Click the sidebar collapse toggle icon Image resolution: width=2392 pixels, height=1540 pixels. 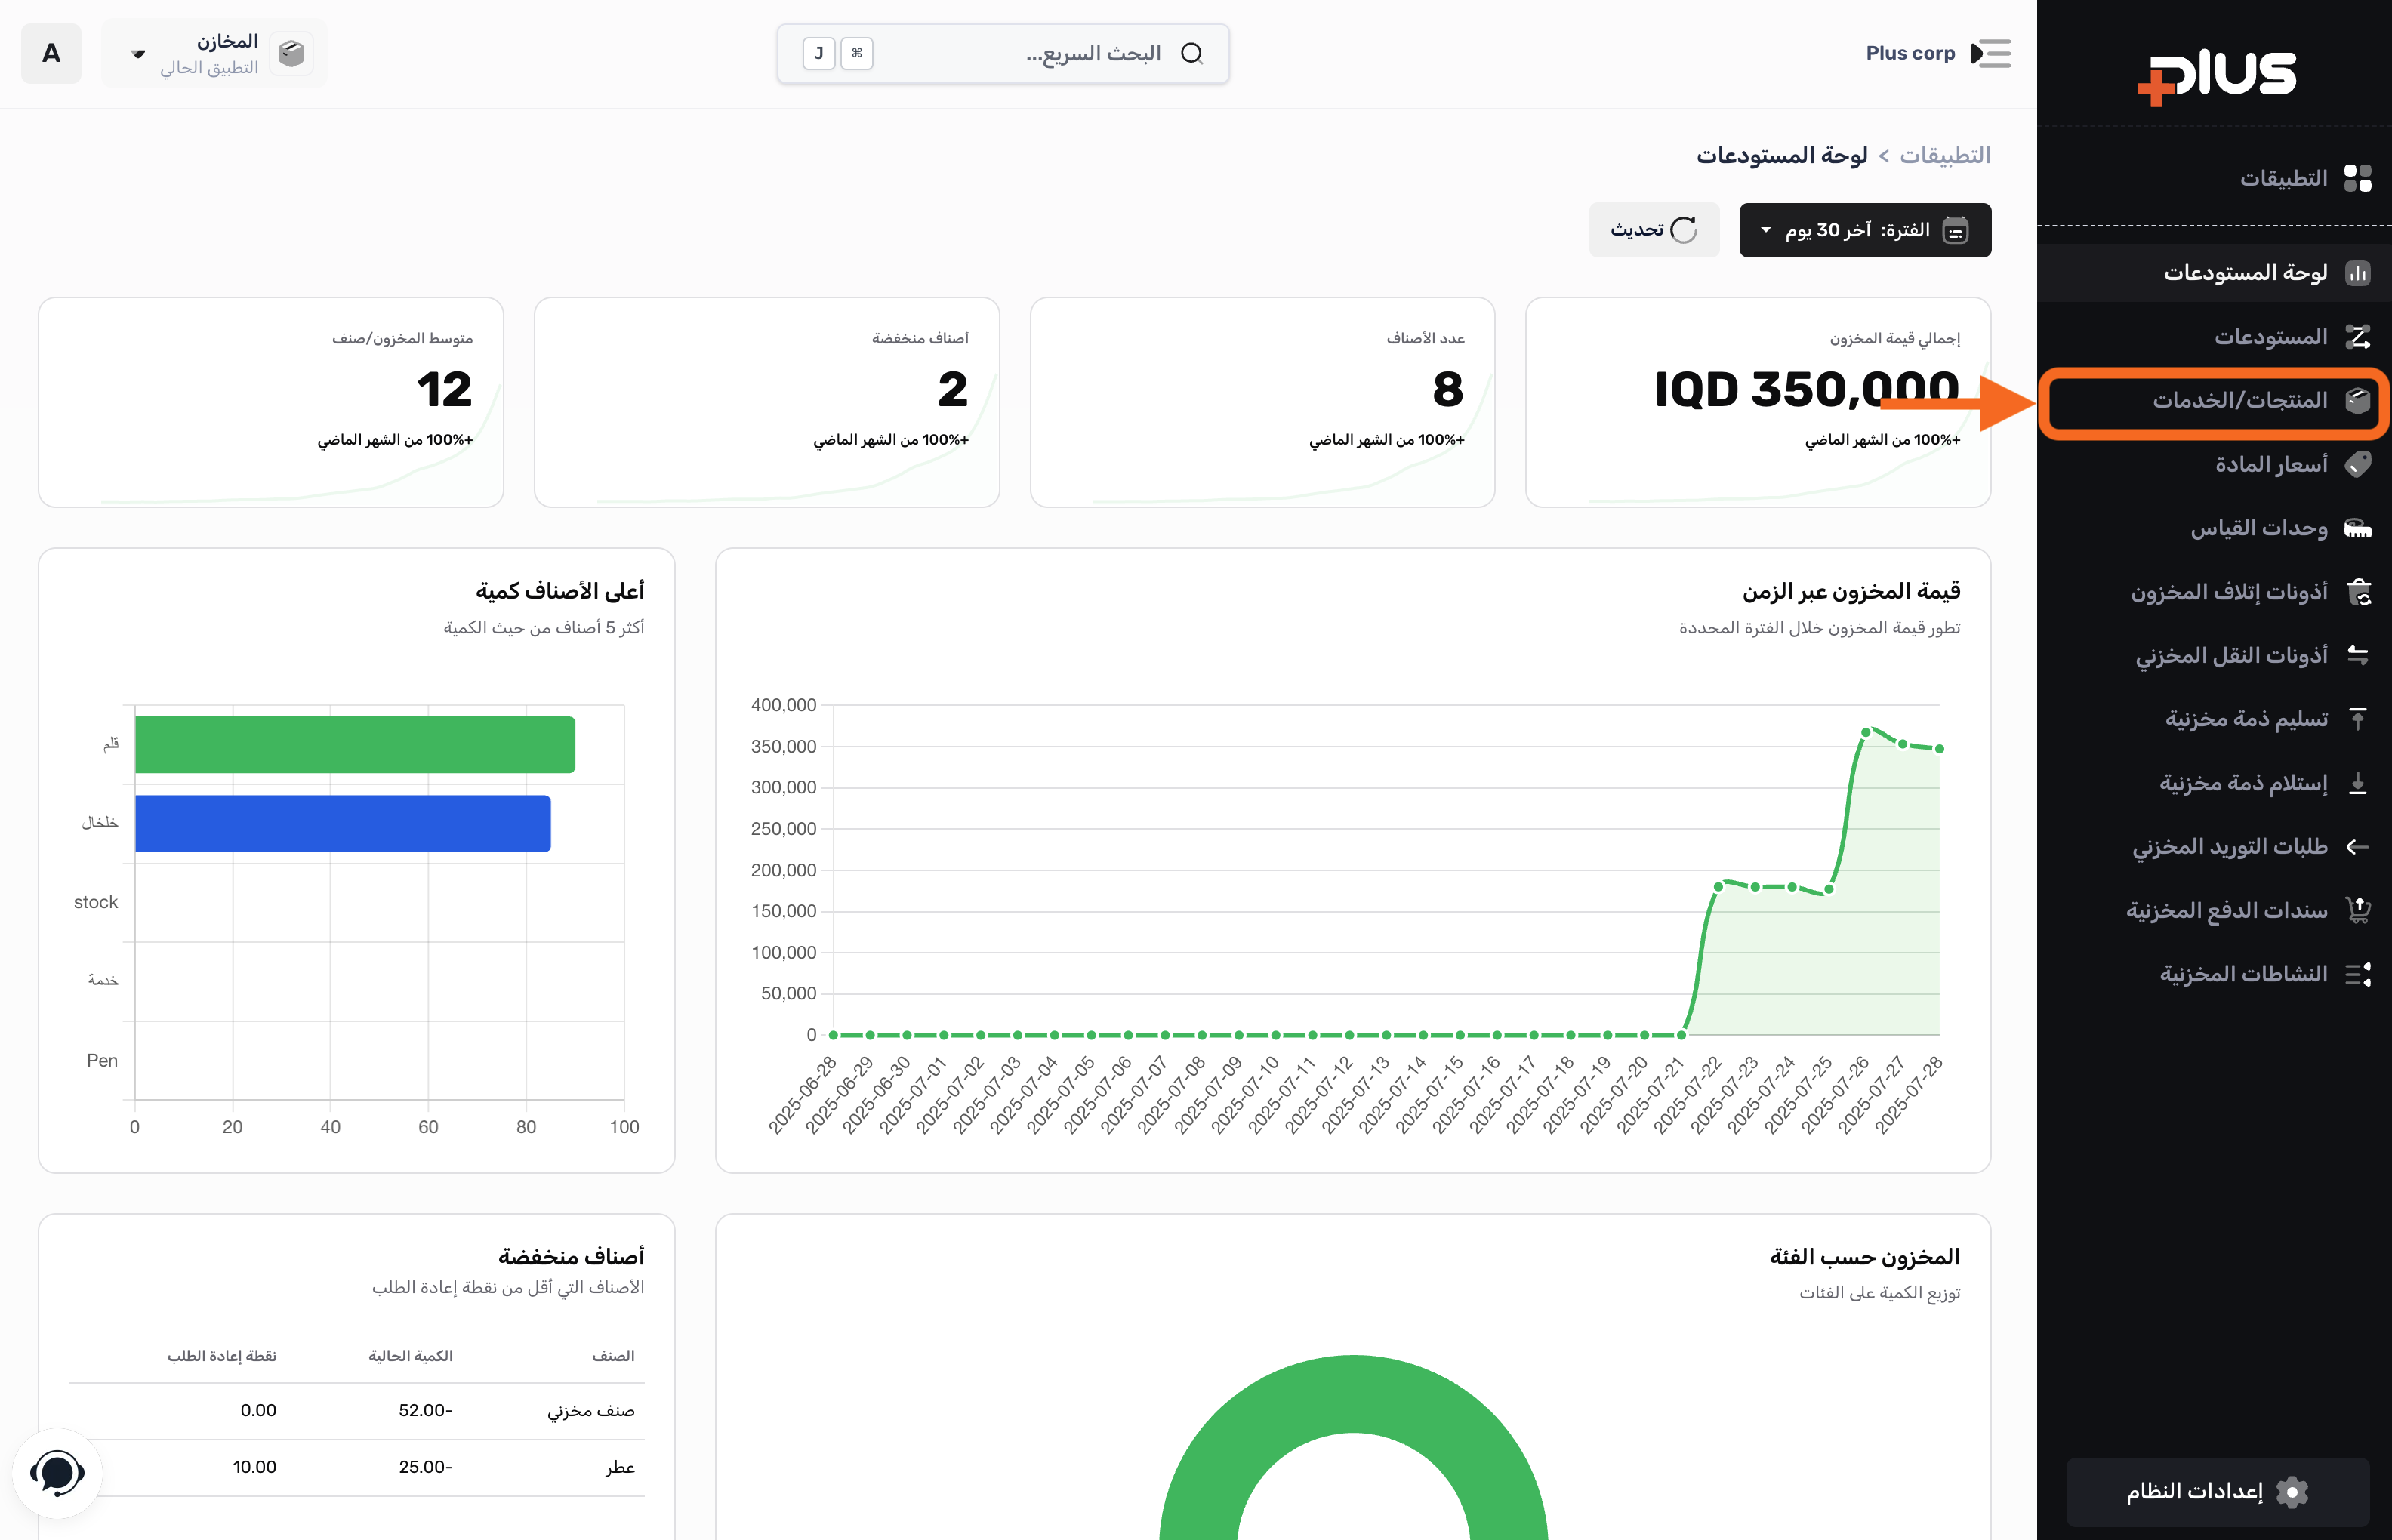pyautogui.click(x=1990, y=53)
